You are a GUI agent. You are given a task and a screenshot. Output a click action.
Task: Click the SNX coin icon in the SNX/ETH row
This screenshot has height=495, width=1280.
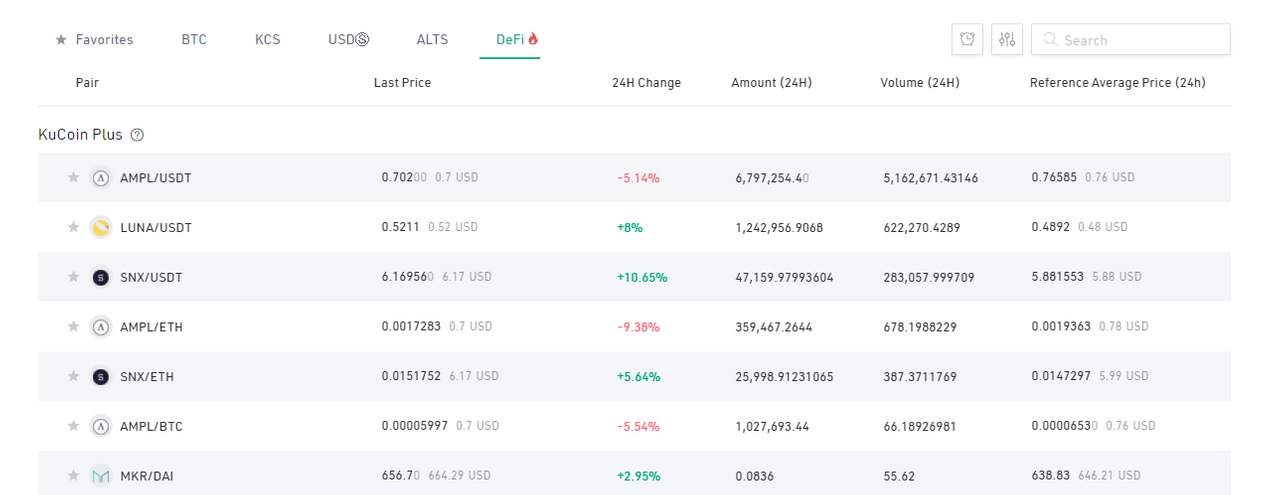point(101,377)
